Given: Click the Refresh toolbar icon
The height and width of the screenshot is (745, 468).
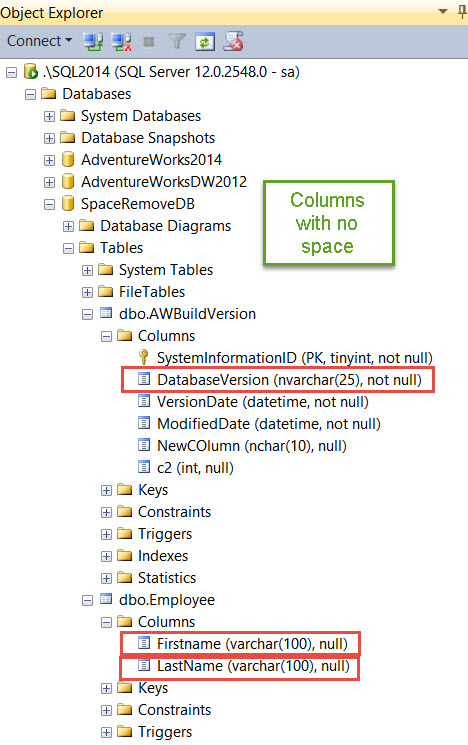Looking at the screenshot, I should (205, 42).
